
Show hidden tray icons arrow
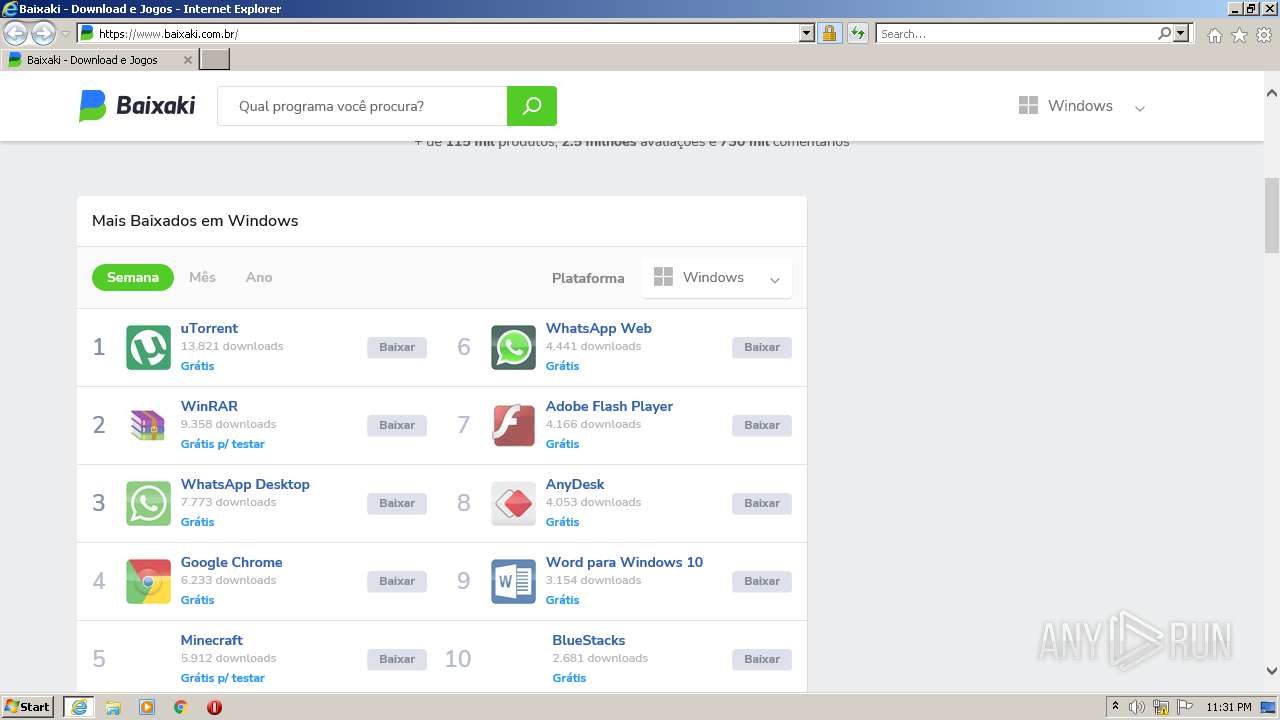click(1115, 707)
